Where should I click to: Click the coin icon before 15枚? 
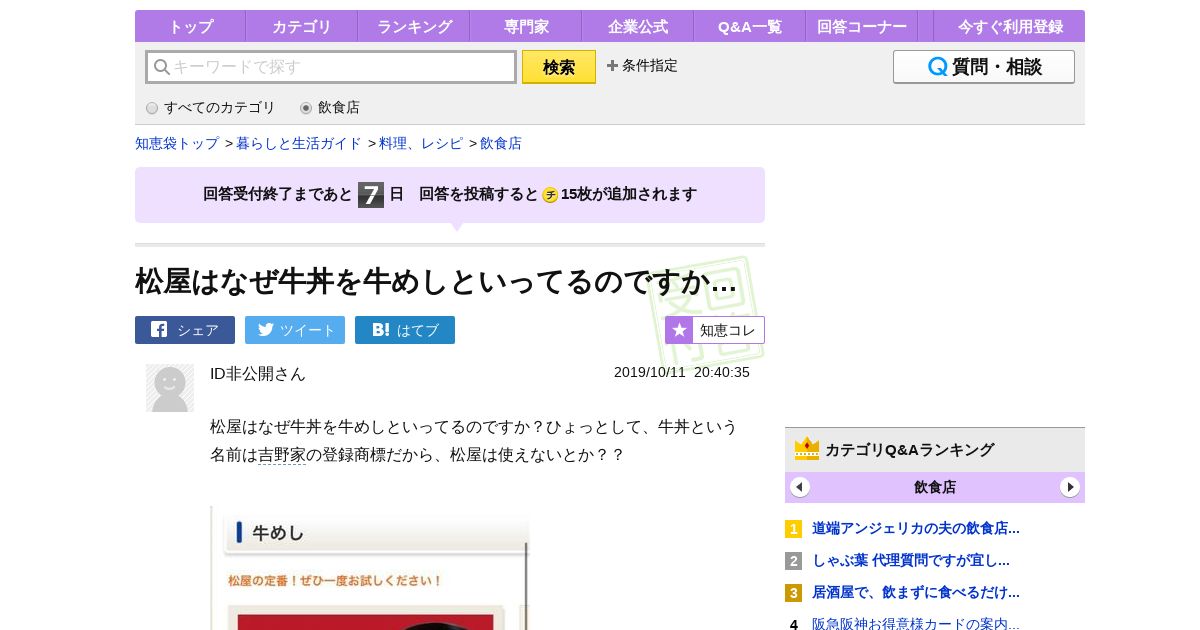click(x=550, y=195)
